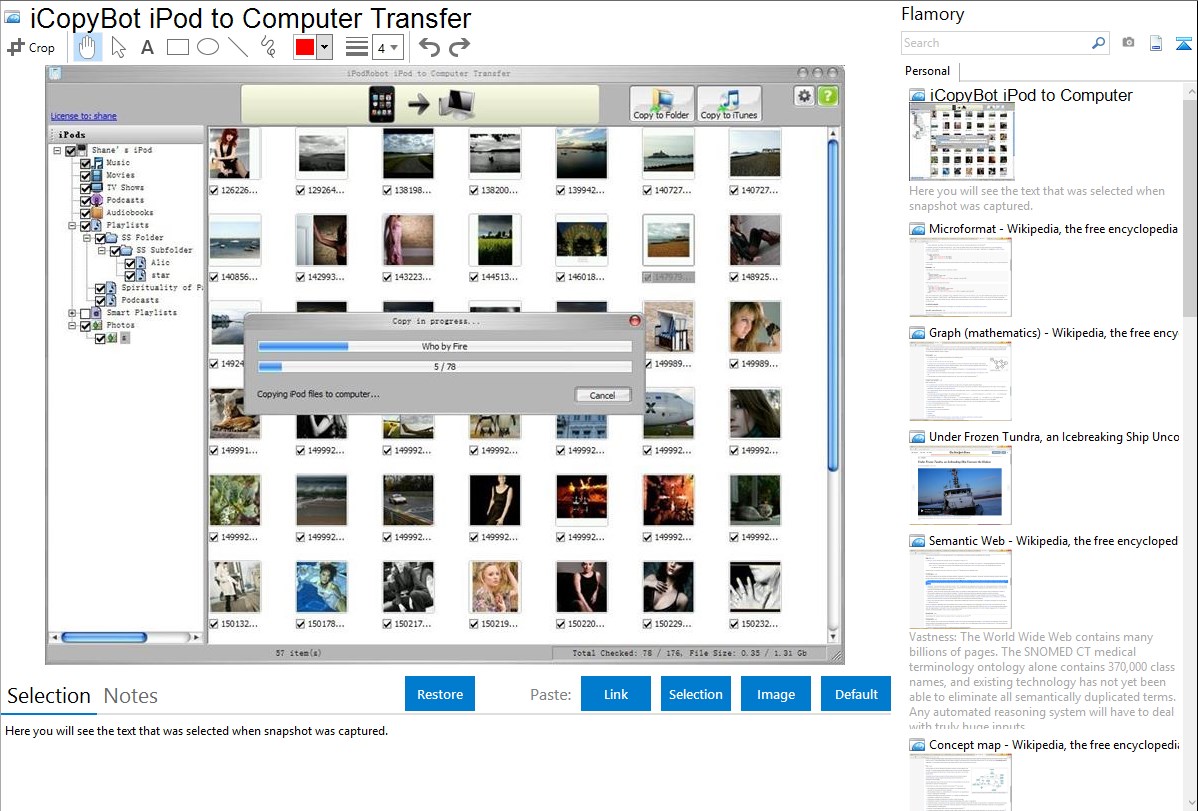Select the Crop tool
The height and width of the screenshot is (811, 1198).
(x=31, y=47)
